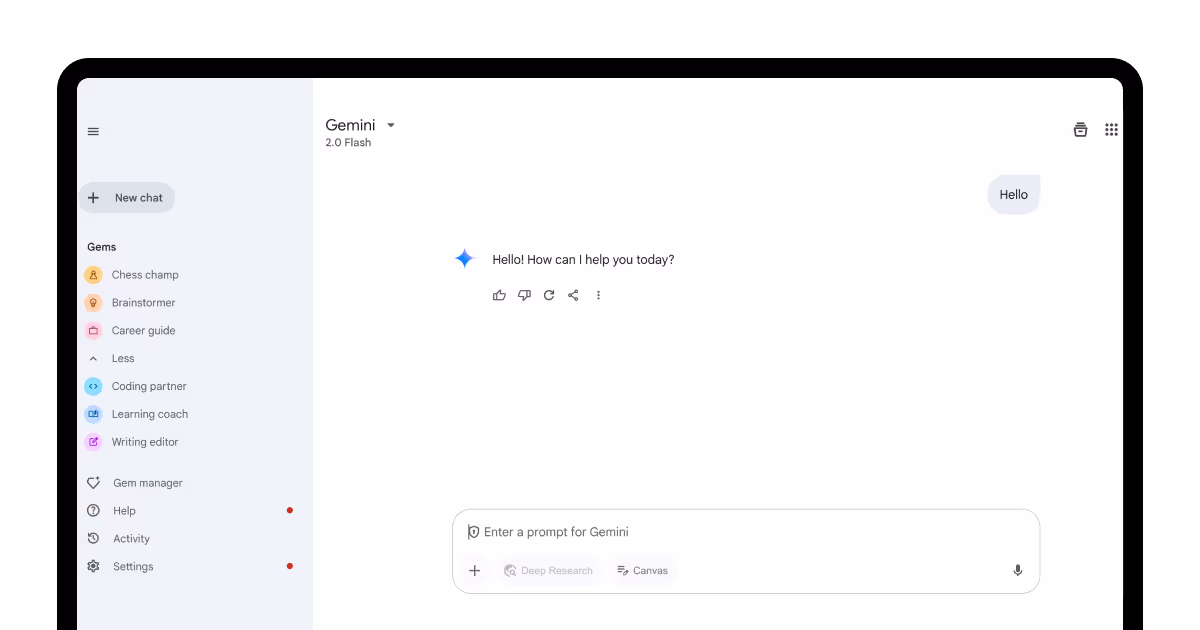Click the Gemini sparkle icon beside response

tap(464, 259)
